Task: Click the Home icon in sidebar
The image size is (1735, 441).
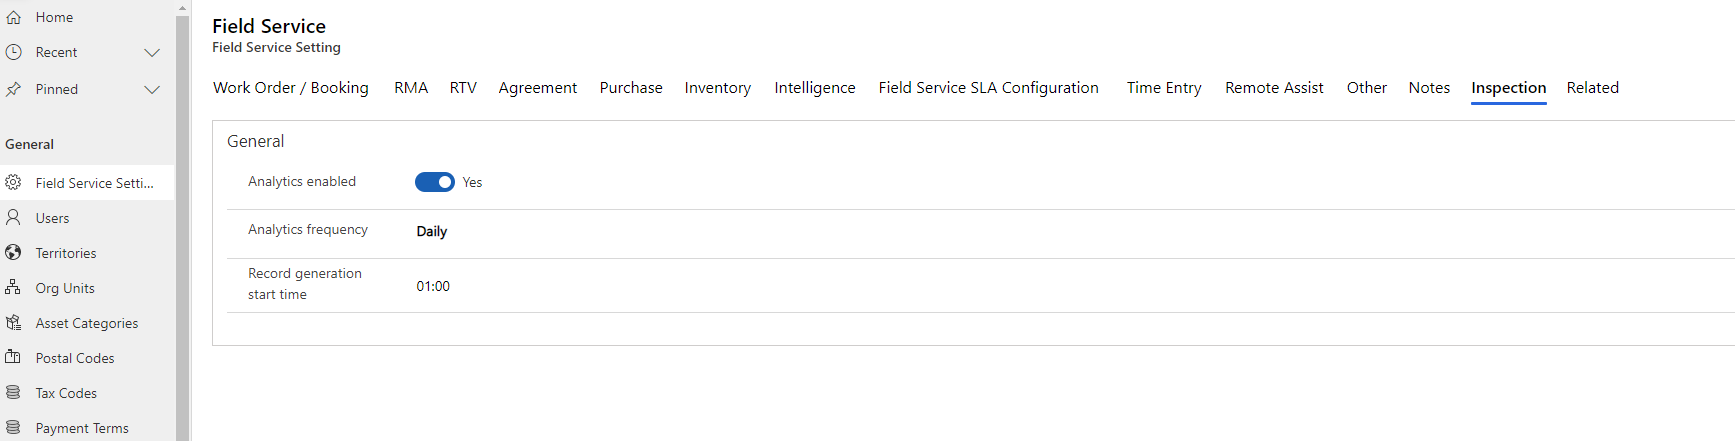Action: tap(14, 17)
